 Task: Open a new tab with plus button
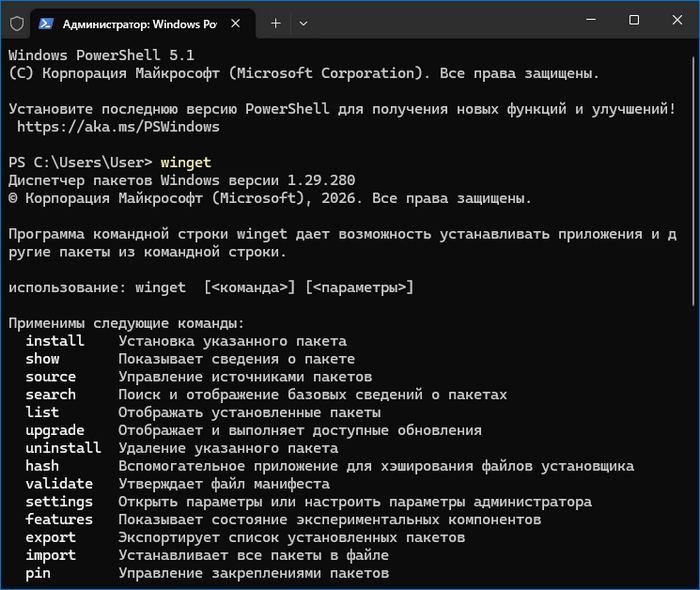coord(276,23)
